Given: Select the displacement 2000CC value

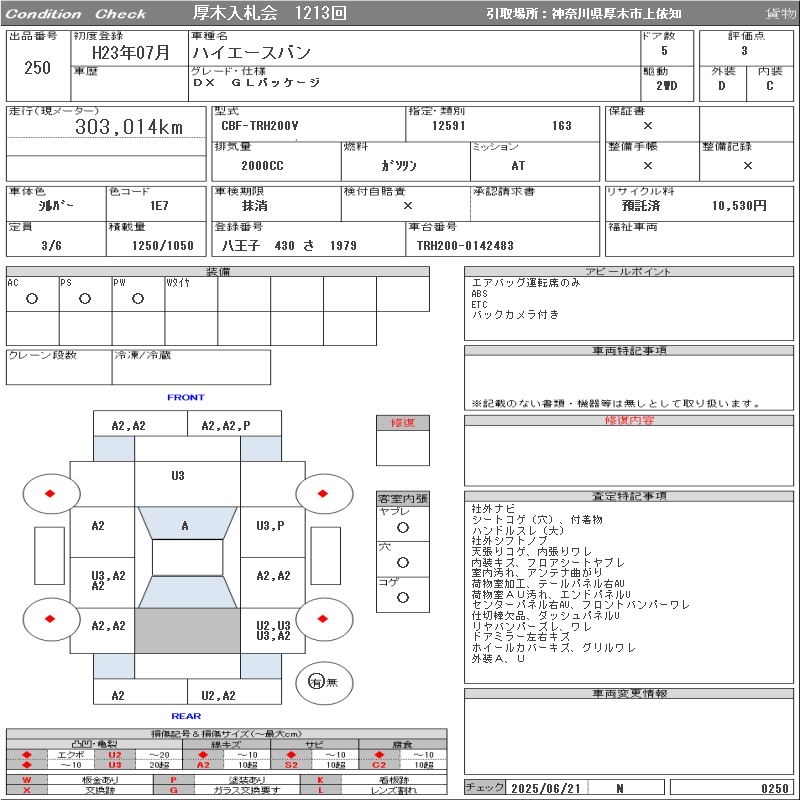Looking at the screenshot, I should click(262, 166).
